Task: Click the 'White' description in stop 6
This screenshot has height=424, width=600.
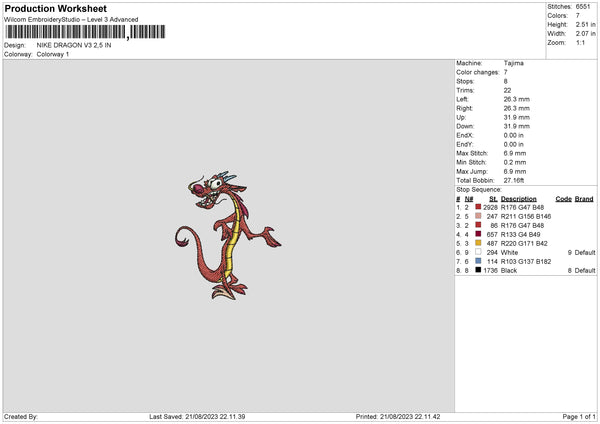Action: pyautogui.click(x=509, y=253)
